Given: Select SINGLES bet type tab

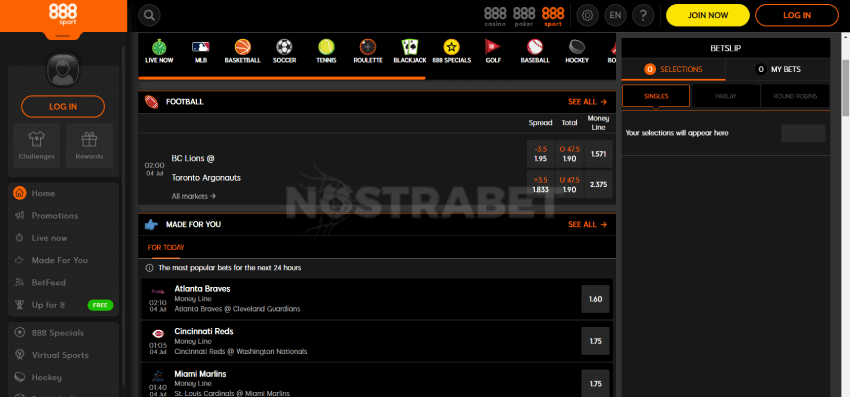Looking at the screenshot, I should pos(656,96).
